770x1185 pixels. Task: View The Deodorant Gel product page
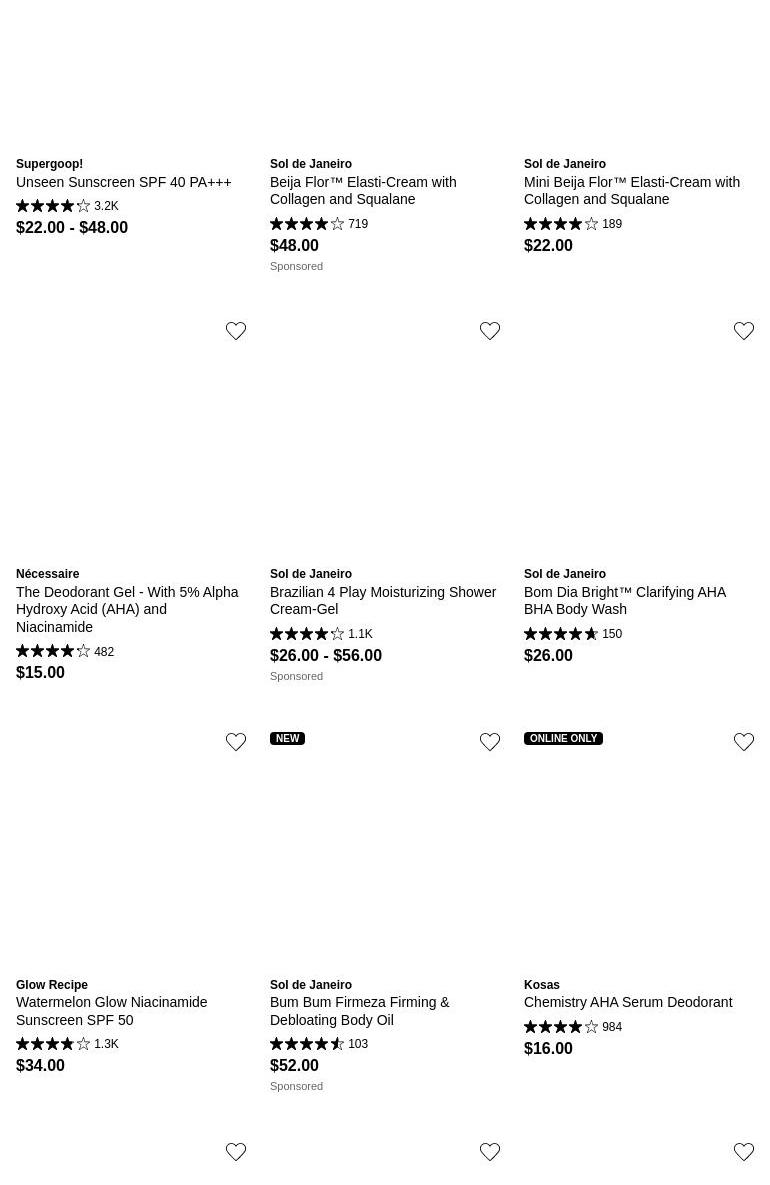coord(127,609)
